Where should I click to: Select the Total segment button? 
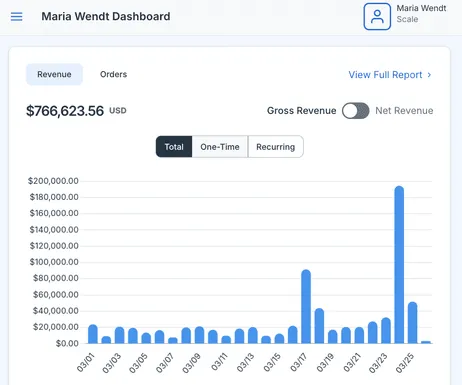click(174, 147)
